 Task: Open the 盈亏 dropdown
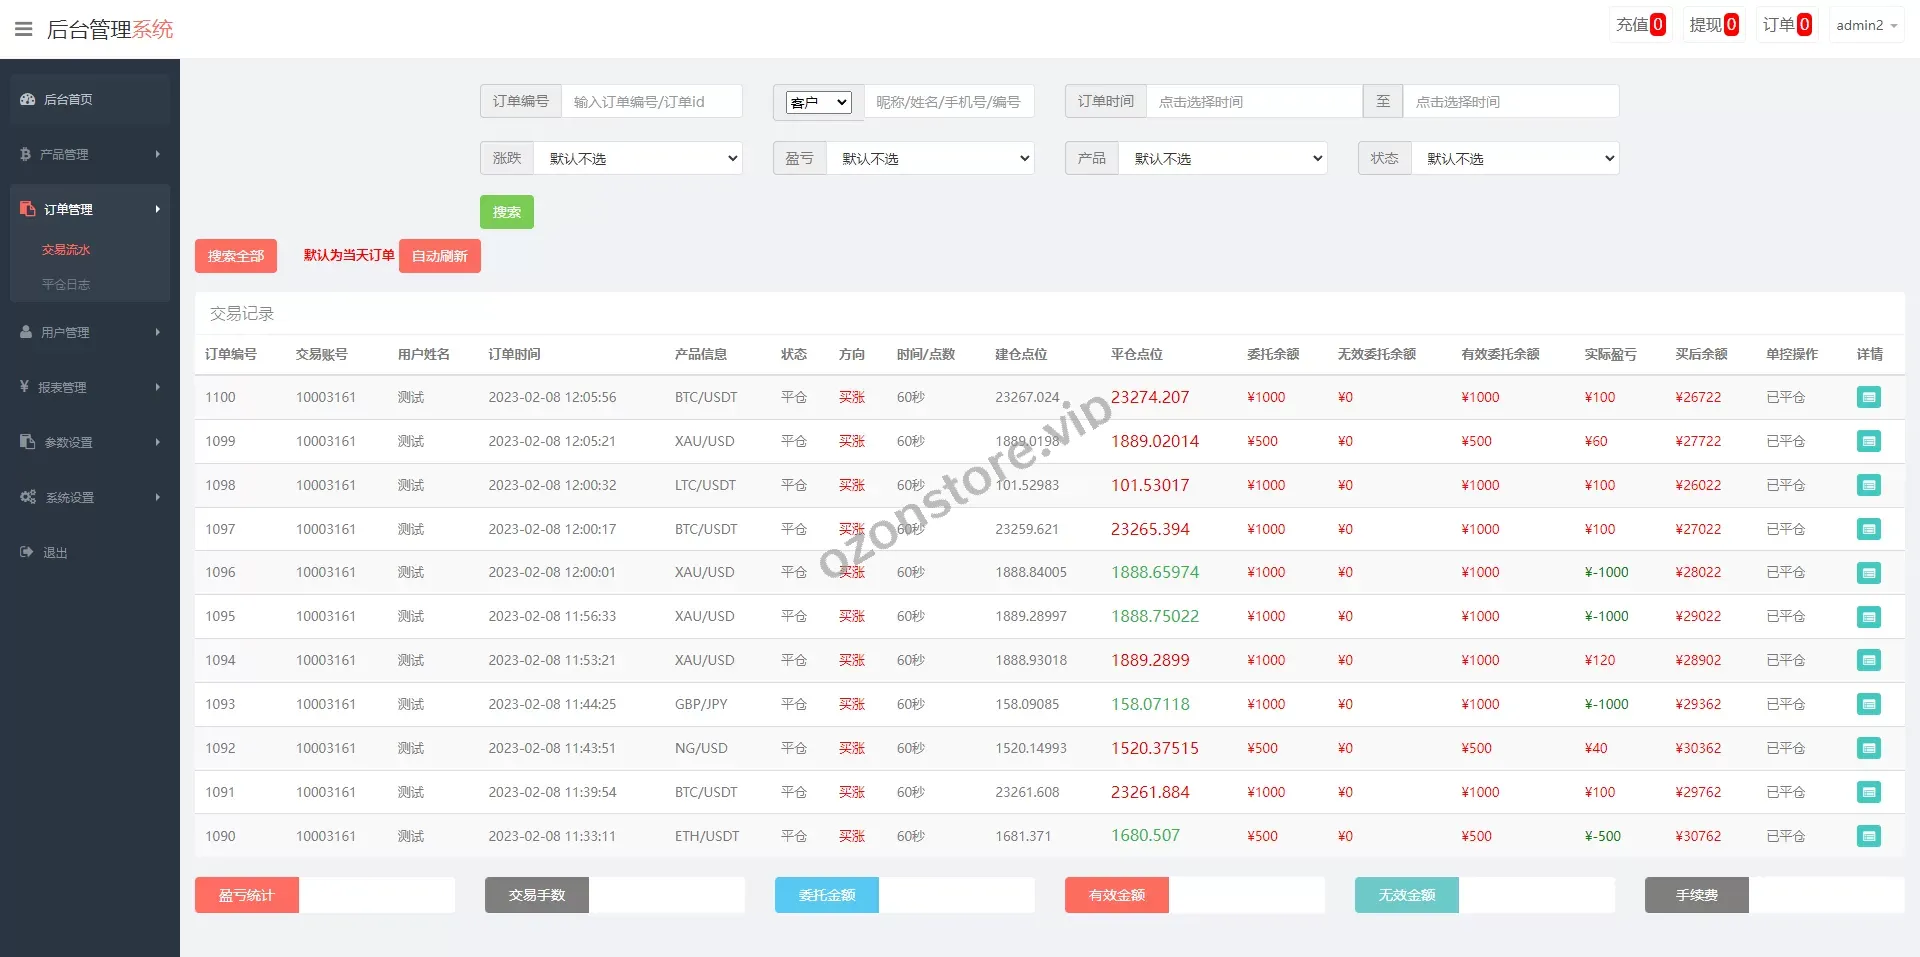click(930, 158)
